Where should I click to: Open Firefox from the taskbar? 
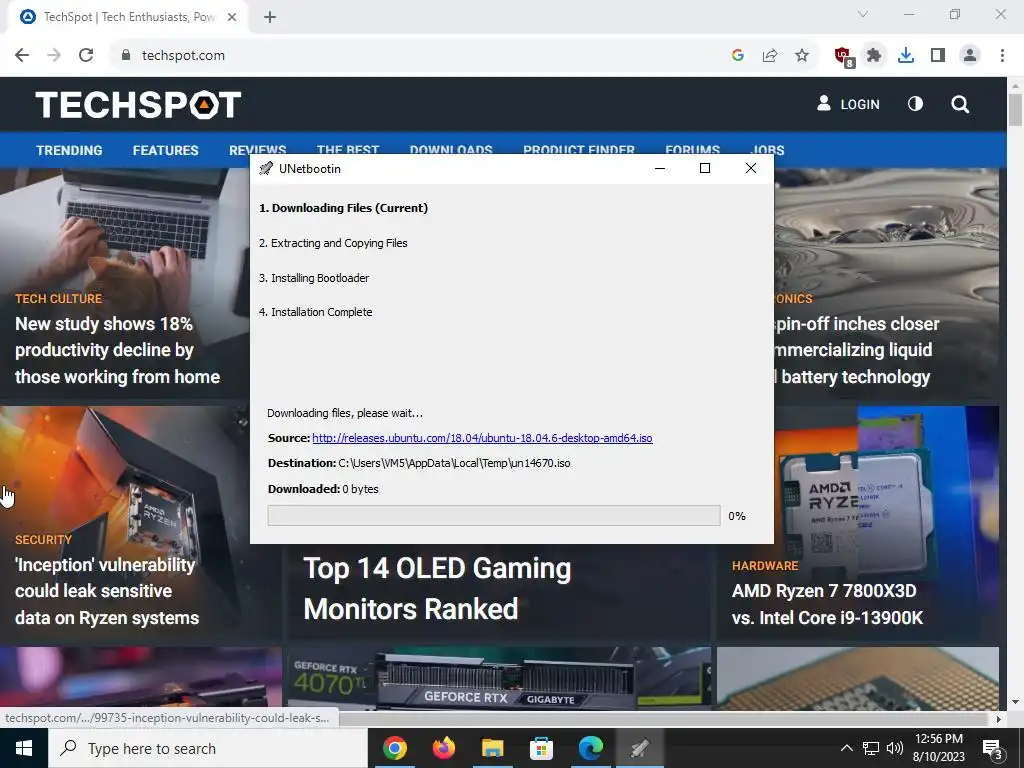pos(443,748)
